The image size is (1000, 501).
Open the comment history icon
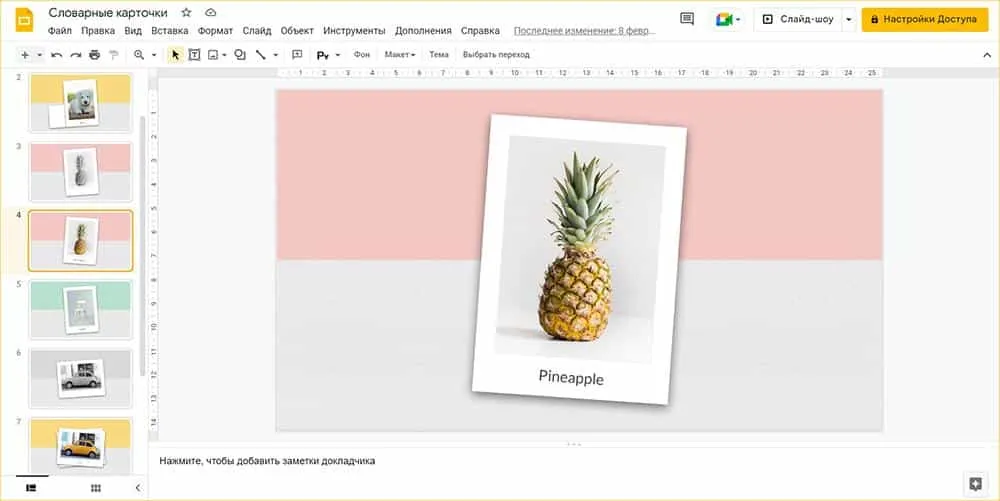click(x=687, y=19)
